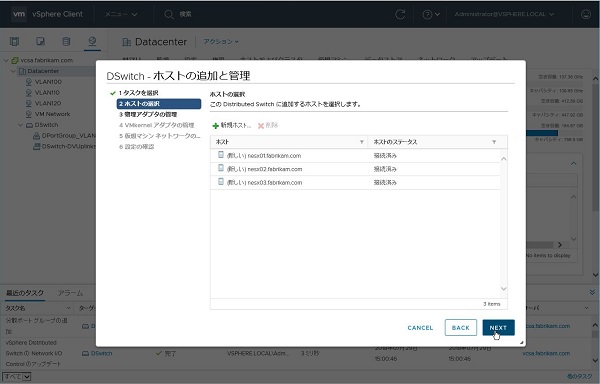Click the right arrow in background panel
600x384 pixels.
point(560,244)
